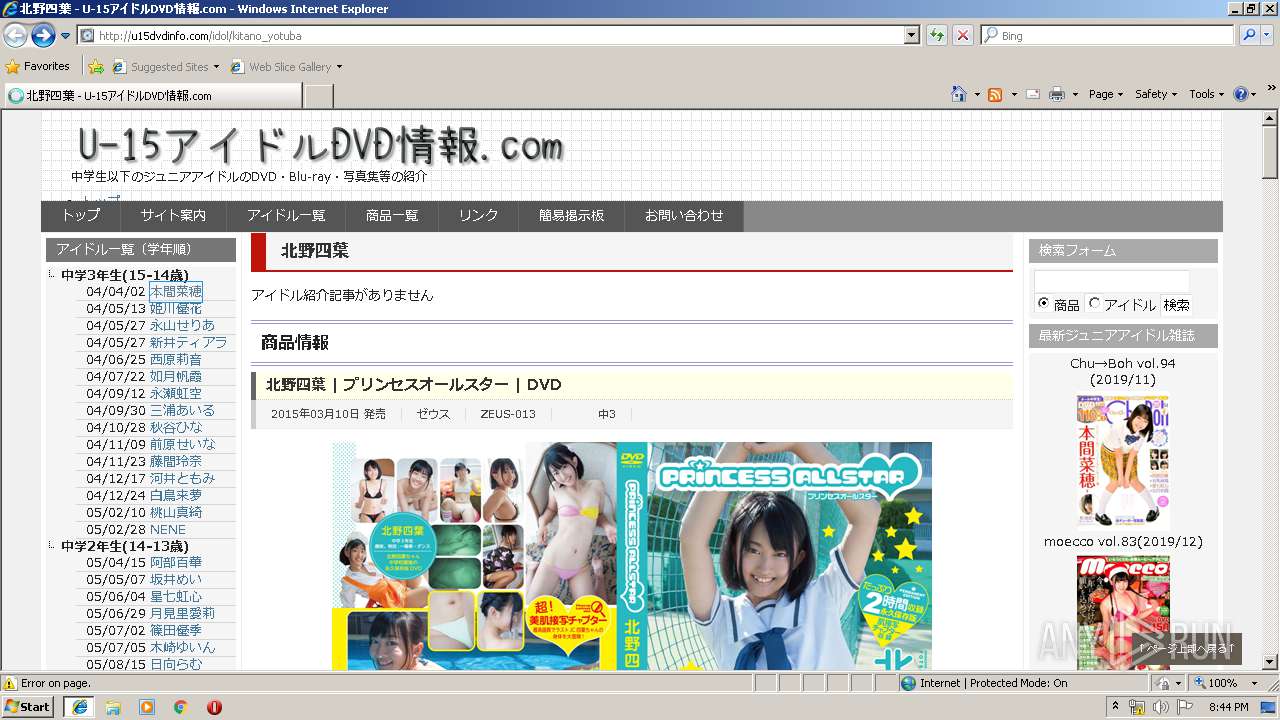Open the Page menu
Viewport: 1280px width, 720px height.
pos(1106,94)
